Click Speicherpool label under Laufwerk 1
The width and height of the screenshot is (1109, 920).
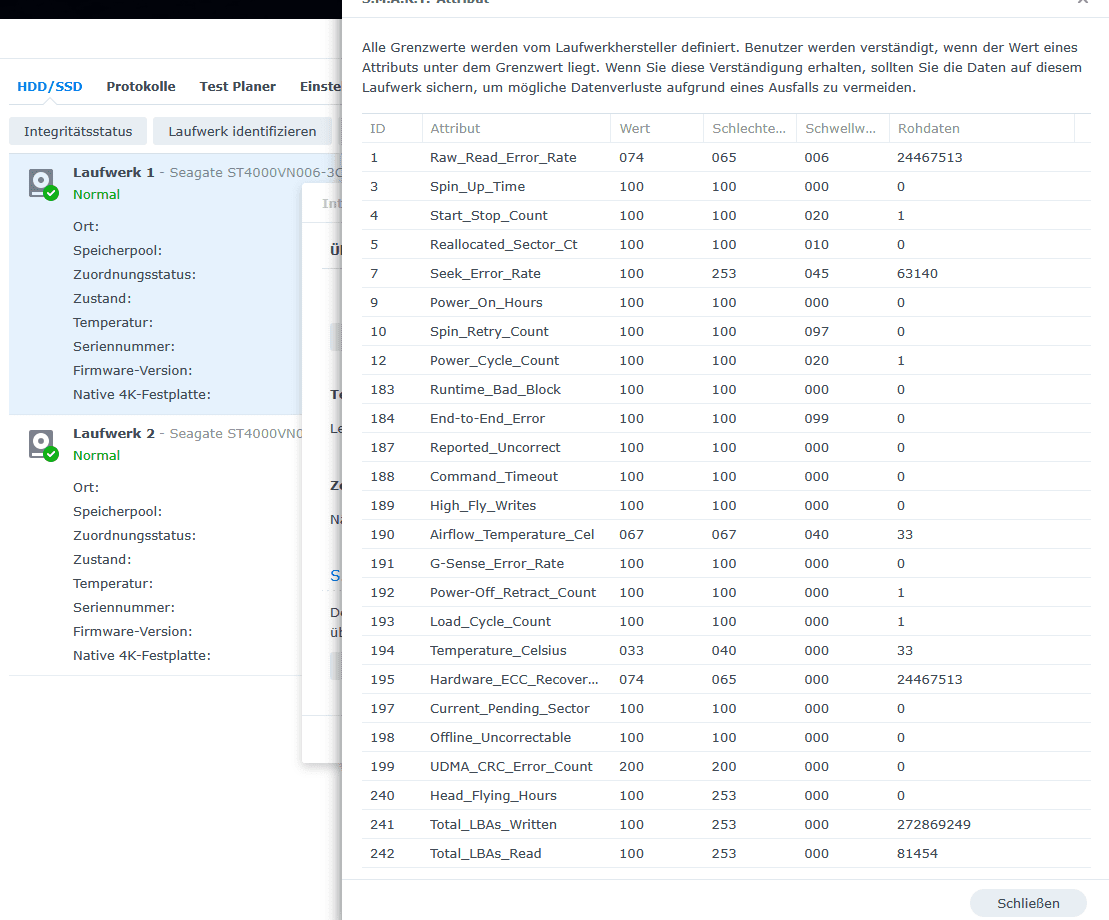tap(117, 250)
